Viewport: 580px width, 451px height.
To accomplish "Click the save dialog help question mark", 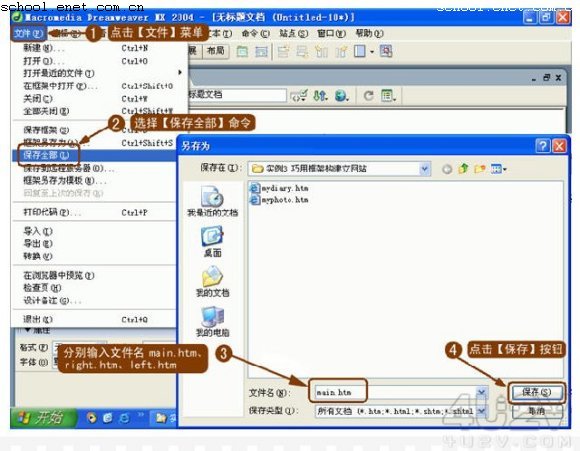I will [x=543, y=146].
